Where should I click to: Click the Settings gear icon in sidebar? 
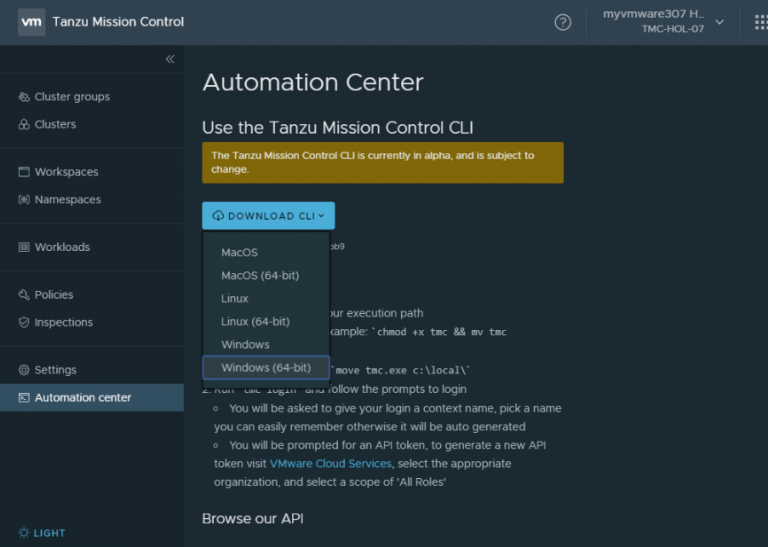pos(25,370)
